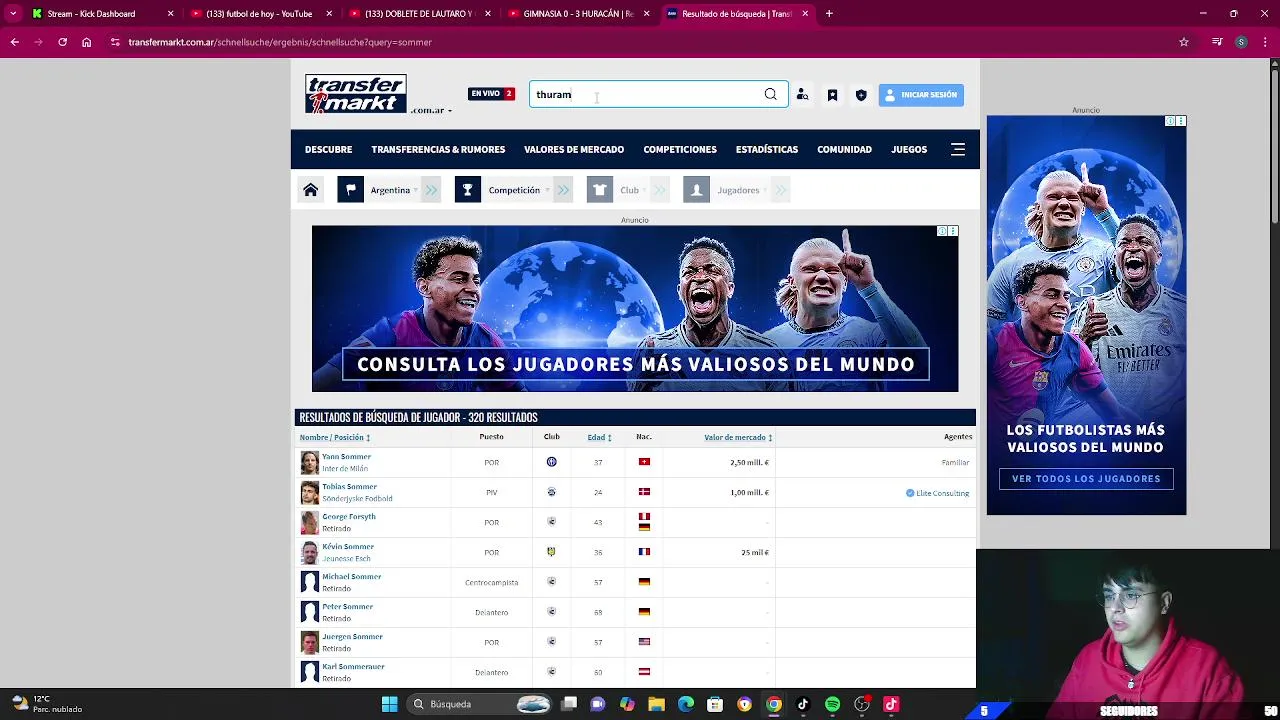Open Juergen Sommer player link
Image resolution: width=1280 pixels, height=720 pixels.
pos(352,636)
